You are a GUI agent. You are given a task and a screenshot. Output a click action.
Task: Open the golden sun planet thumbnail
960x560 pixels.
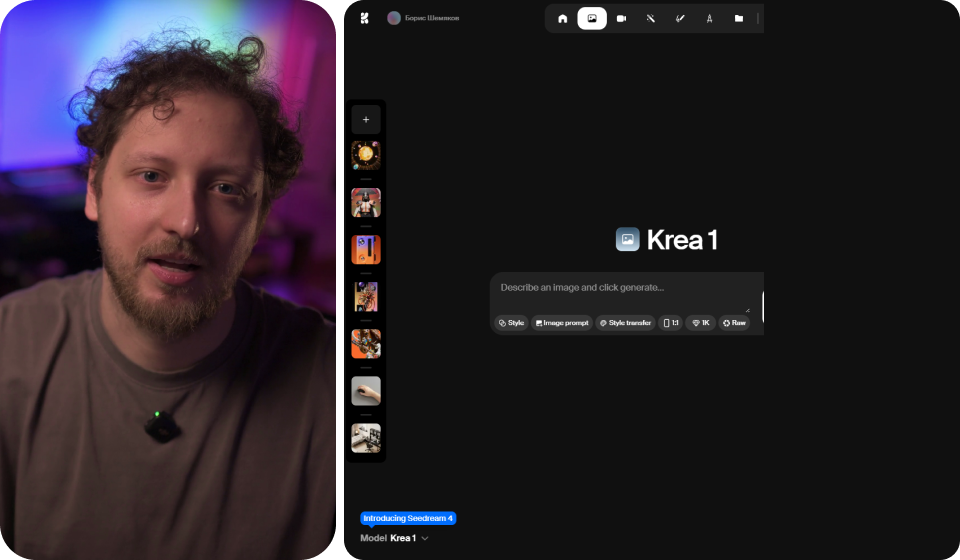point(366,155)
